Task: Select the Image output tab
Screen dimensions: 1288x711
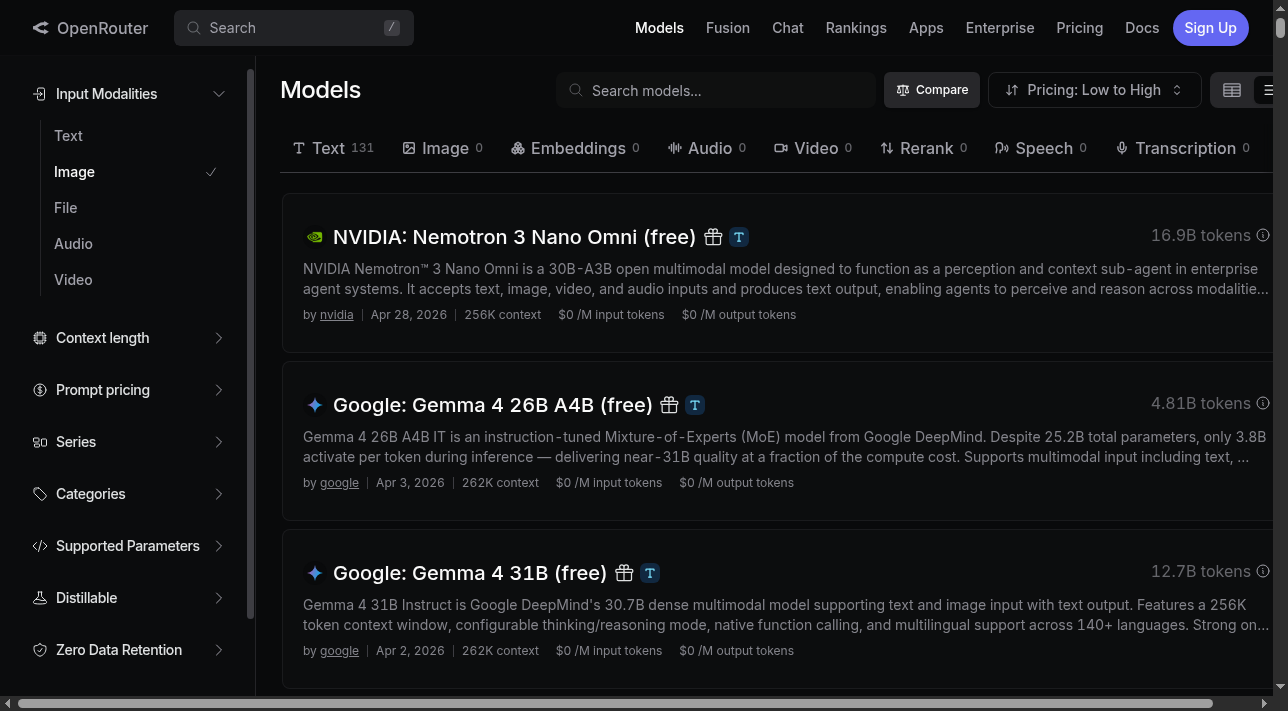Action: coord(443,148)
